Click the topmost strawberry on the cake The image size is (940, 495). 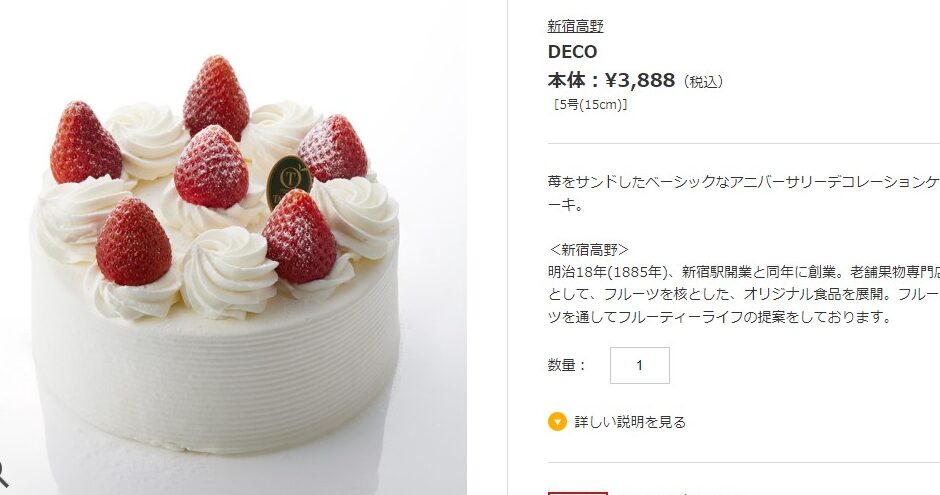[216, 96]
